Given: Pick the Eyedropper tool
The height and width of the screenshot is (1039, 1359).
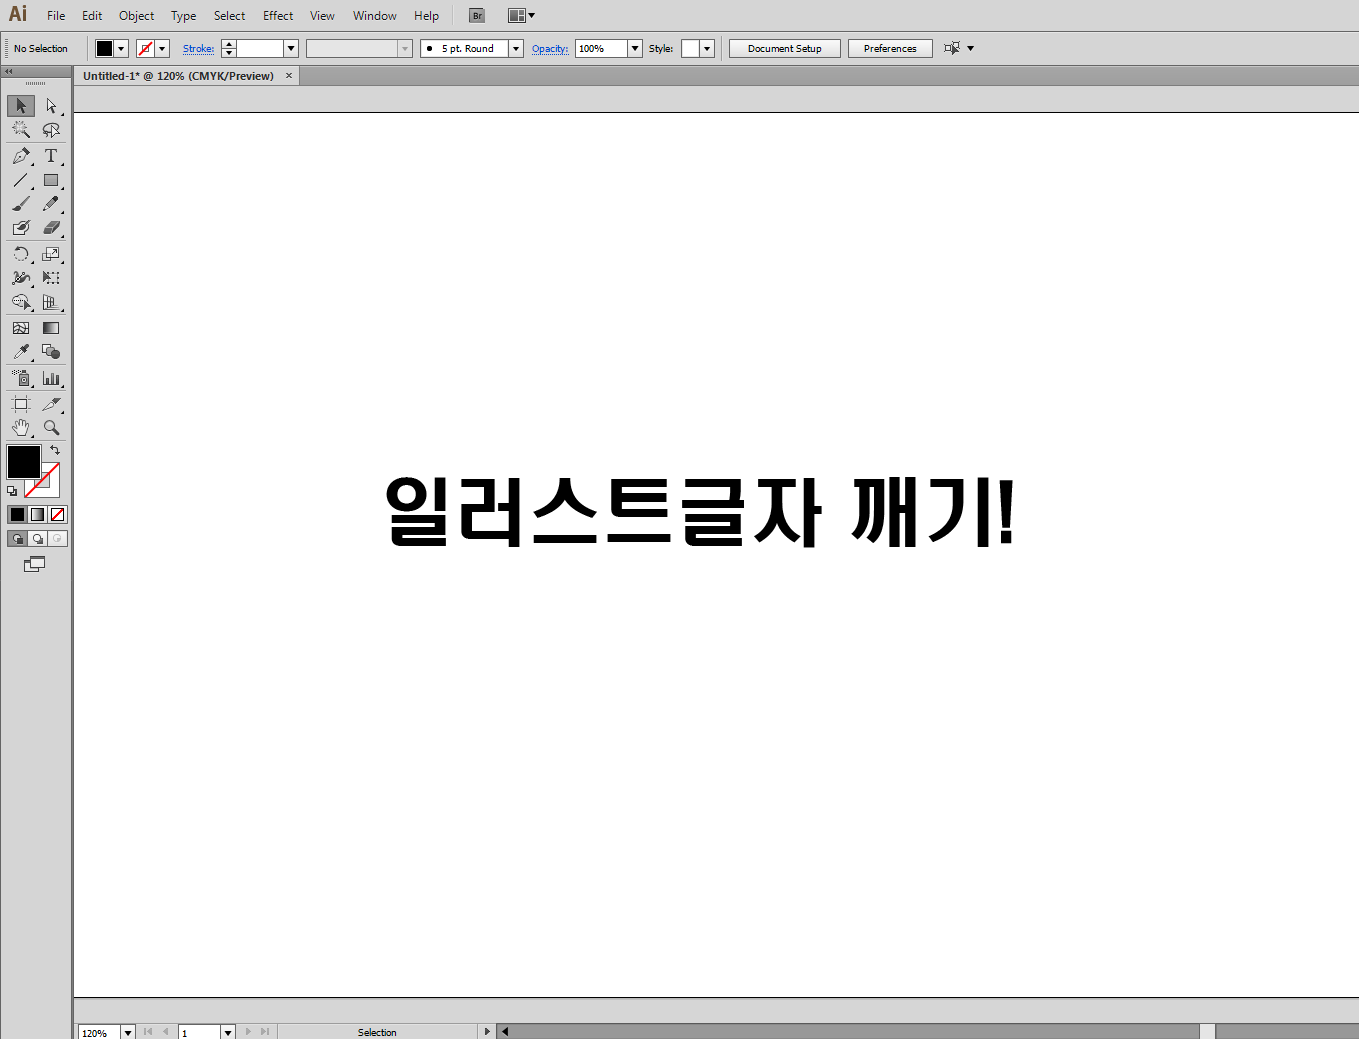Looking at the screenshot, I should [x=21, y=352].
